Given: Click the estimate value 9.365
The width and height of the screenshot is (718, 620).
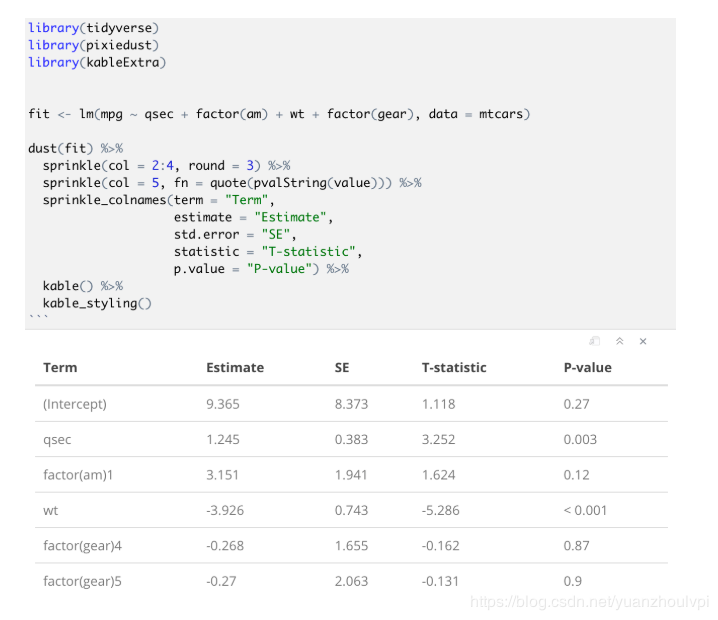Looking at the screenshot, I should coord(223,404).
